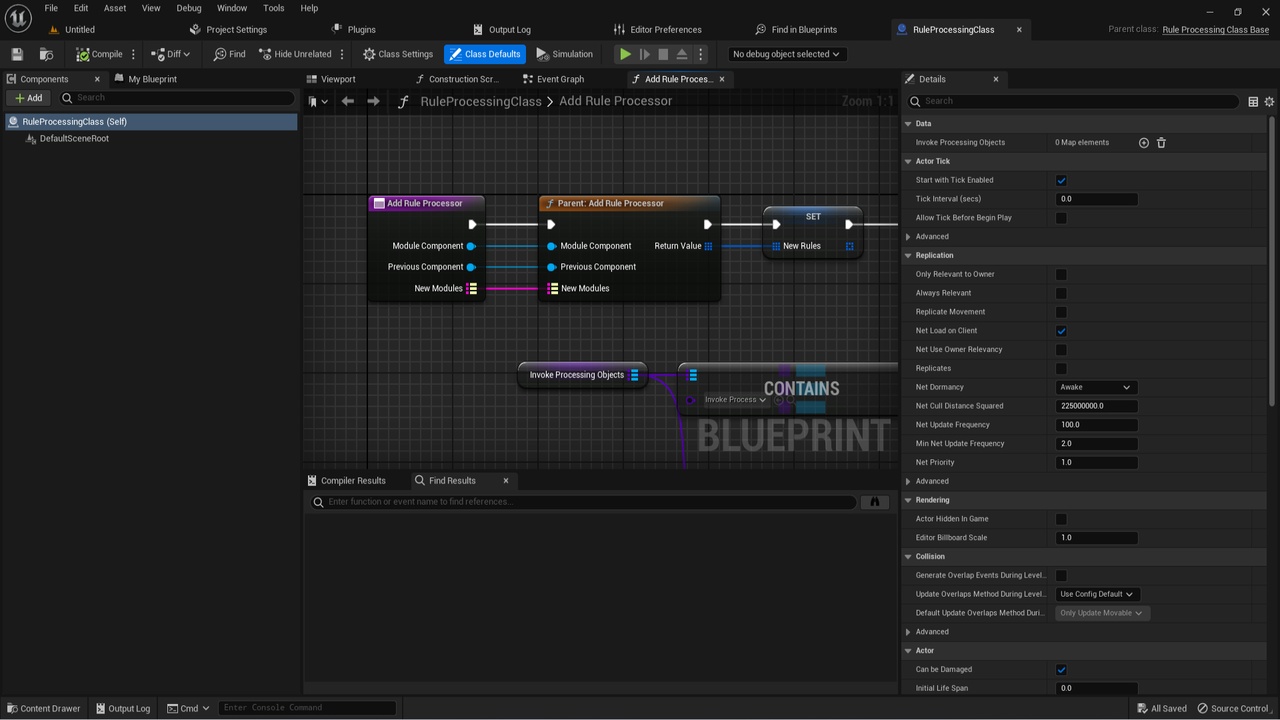Add element to Invoke Processing Objects map
1280x720 pixels.
point(1144,143)
